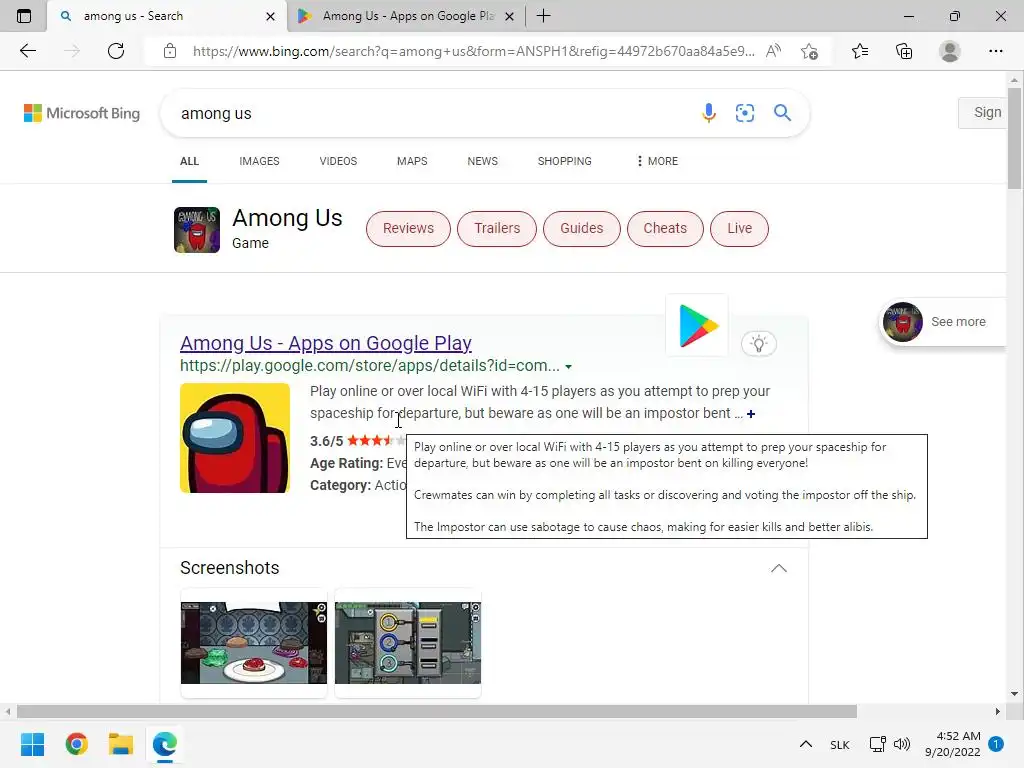Switch to the VIDEOS tab
The image size is (1024, 768).
click(338, 161)
